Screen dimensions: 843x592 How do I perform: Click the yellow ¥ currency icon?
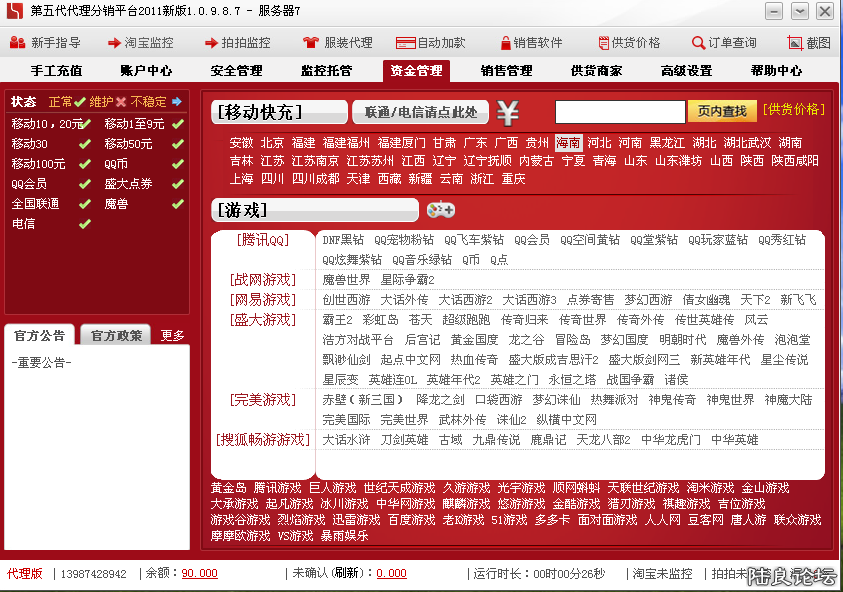coord(507,114)
